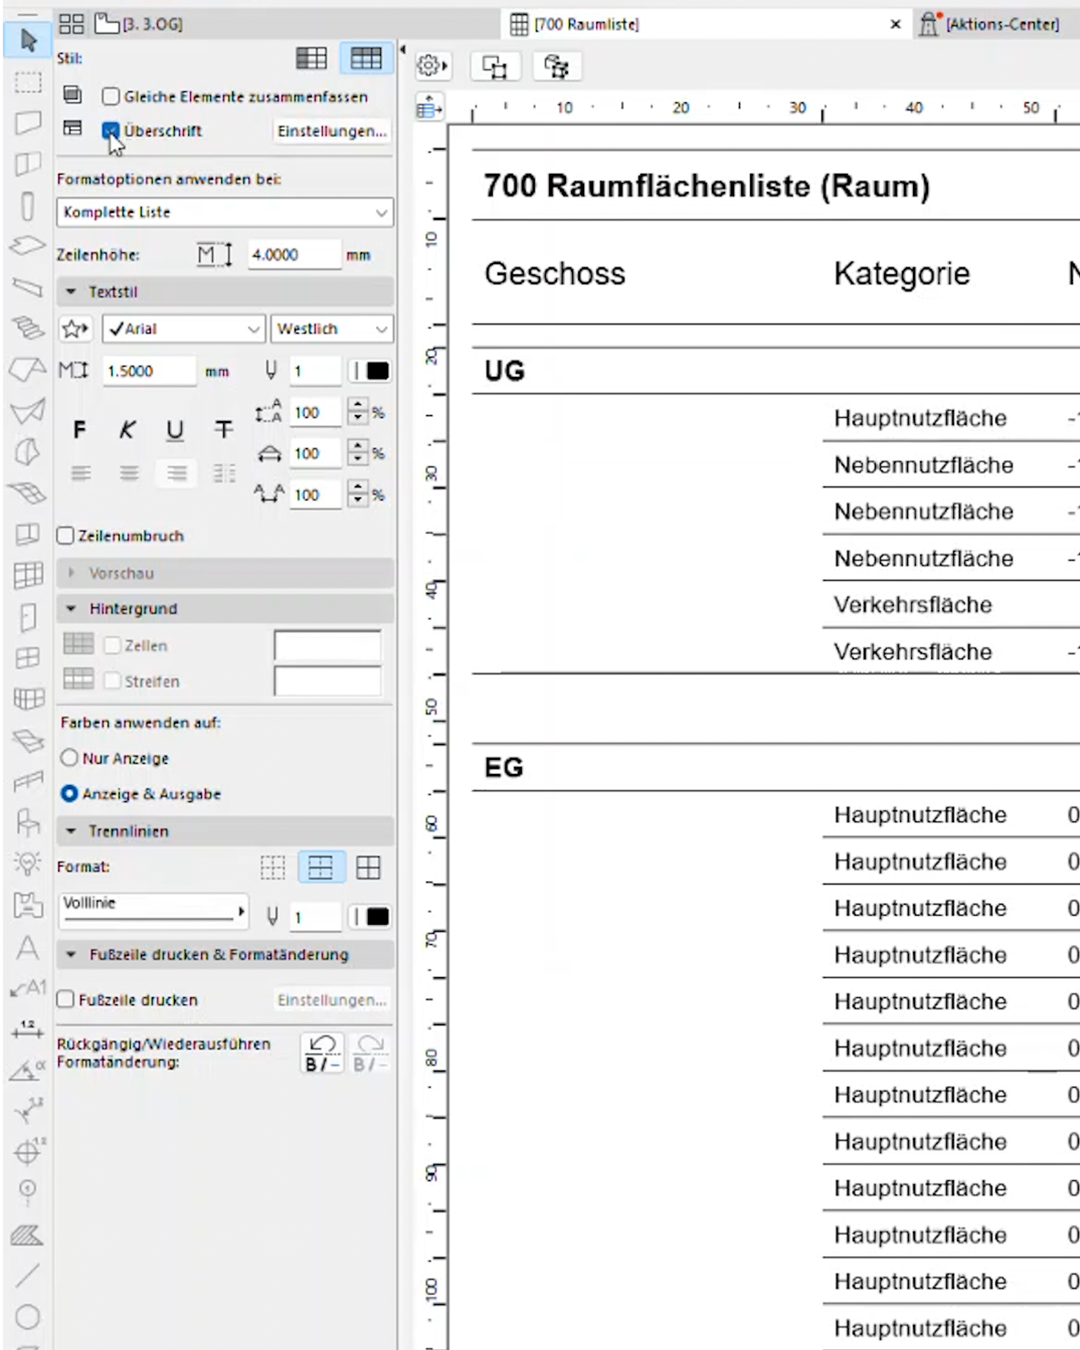1080x1350 pixels.
Task: Collapse the 'Trennlinien' section
Action: click(72, 831)
